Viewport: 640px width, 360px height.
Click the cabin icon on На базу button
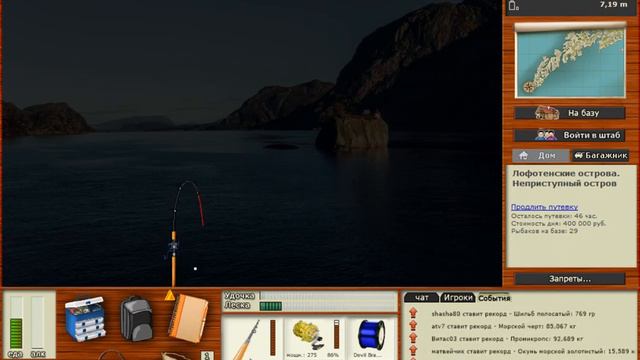point(547,113)
